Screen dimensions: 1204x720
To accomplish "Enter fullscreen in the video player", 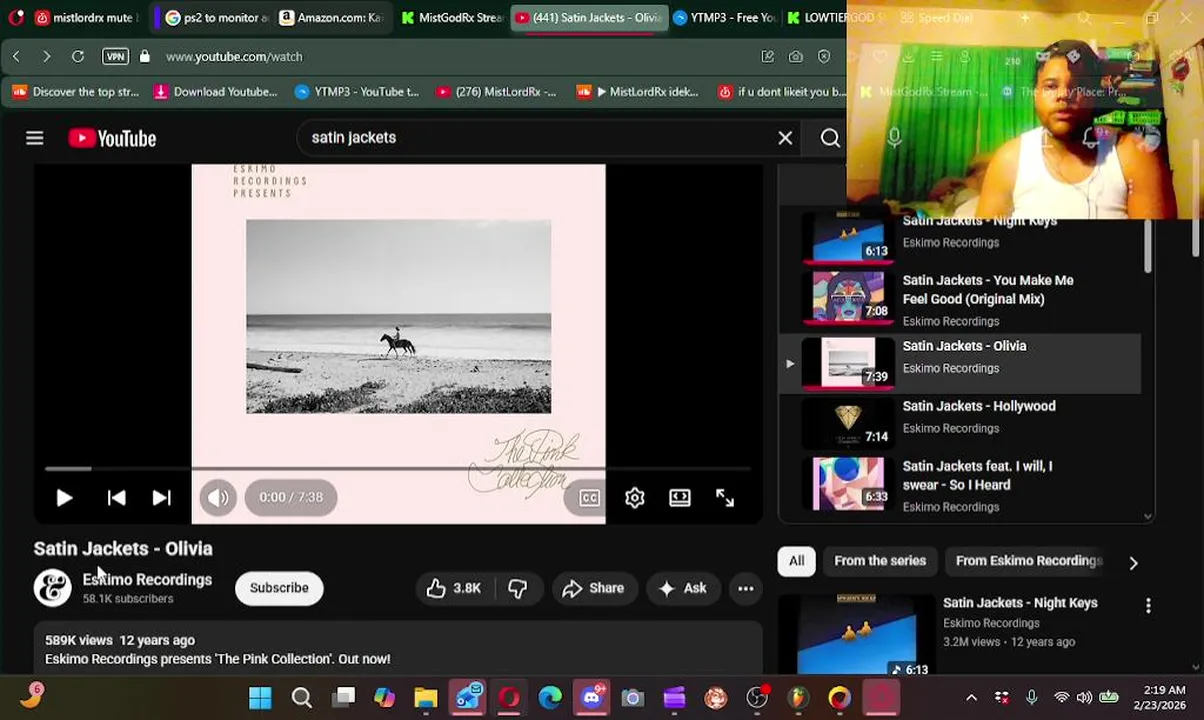I will (724, 497).
